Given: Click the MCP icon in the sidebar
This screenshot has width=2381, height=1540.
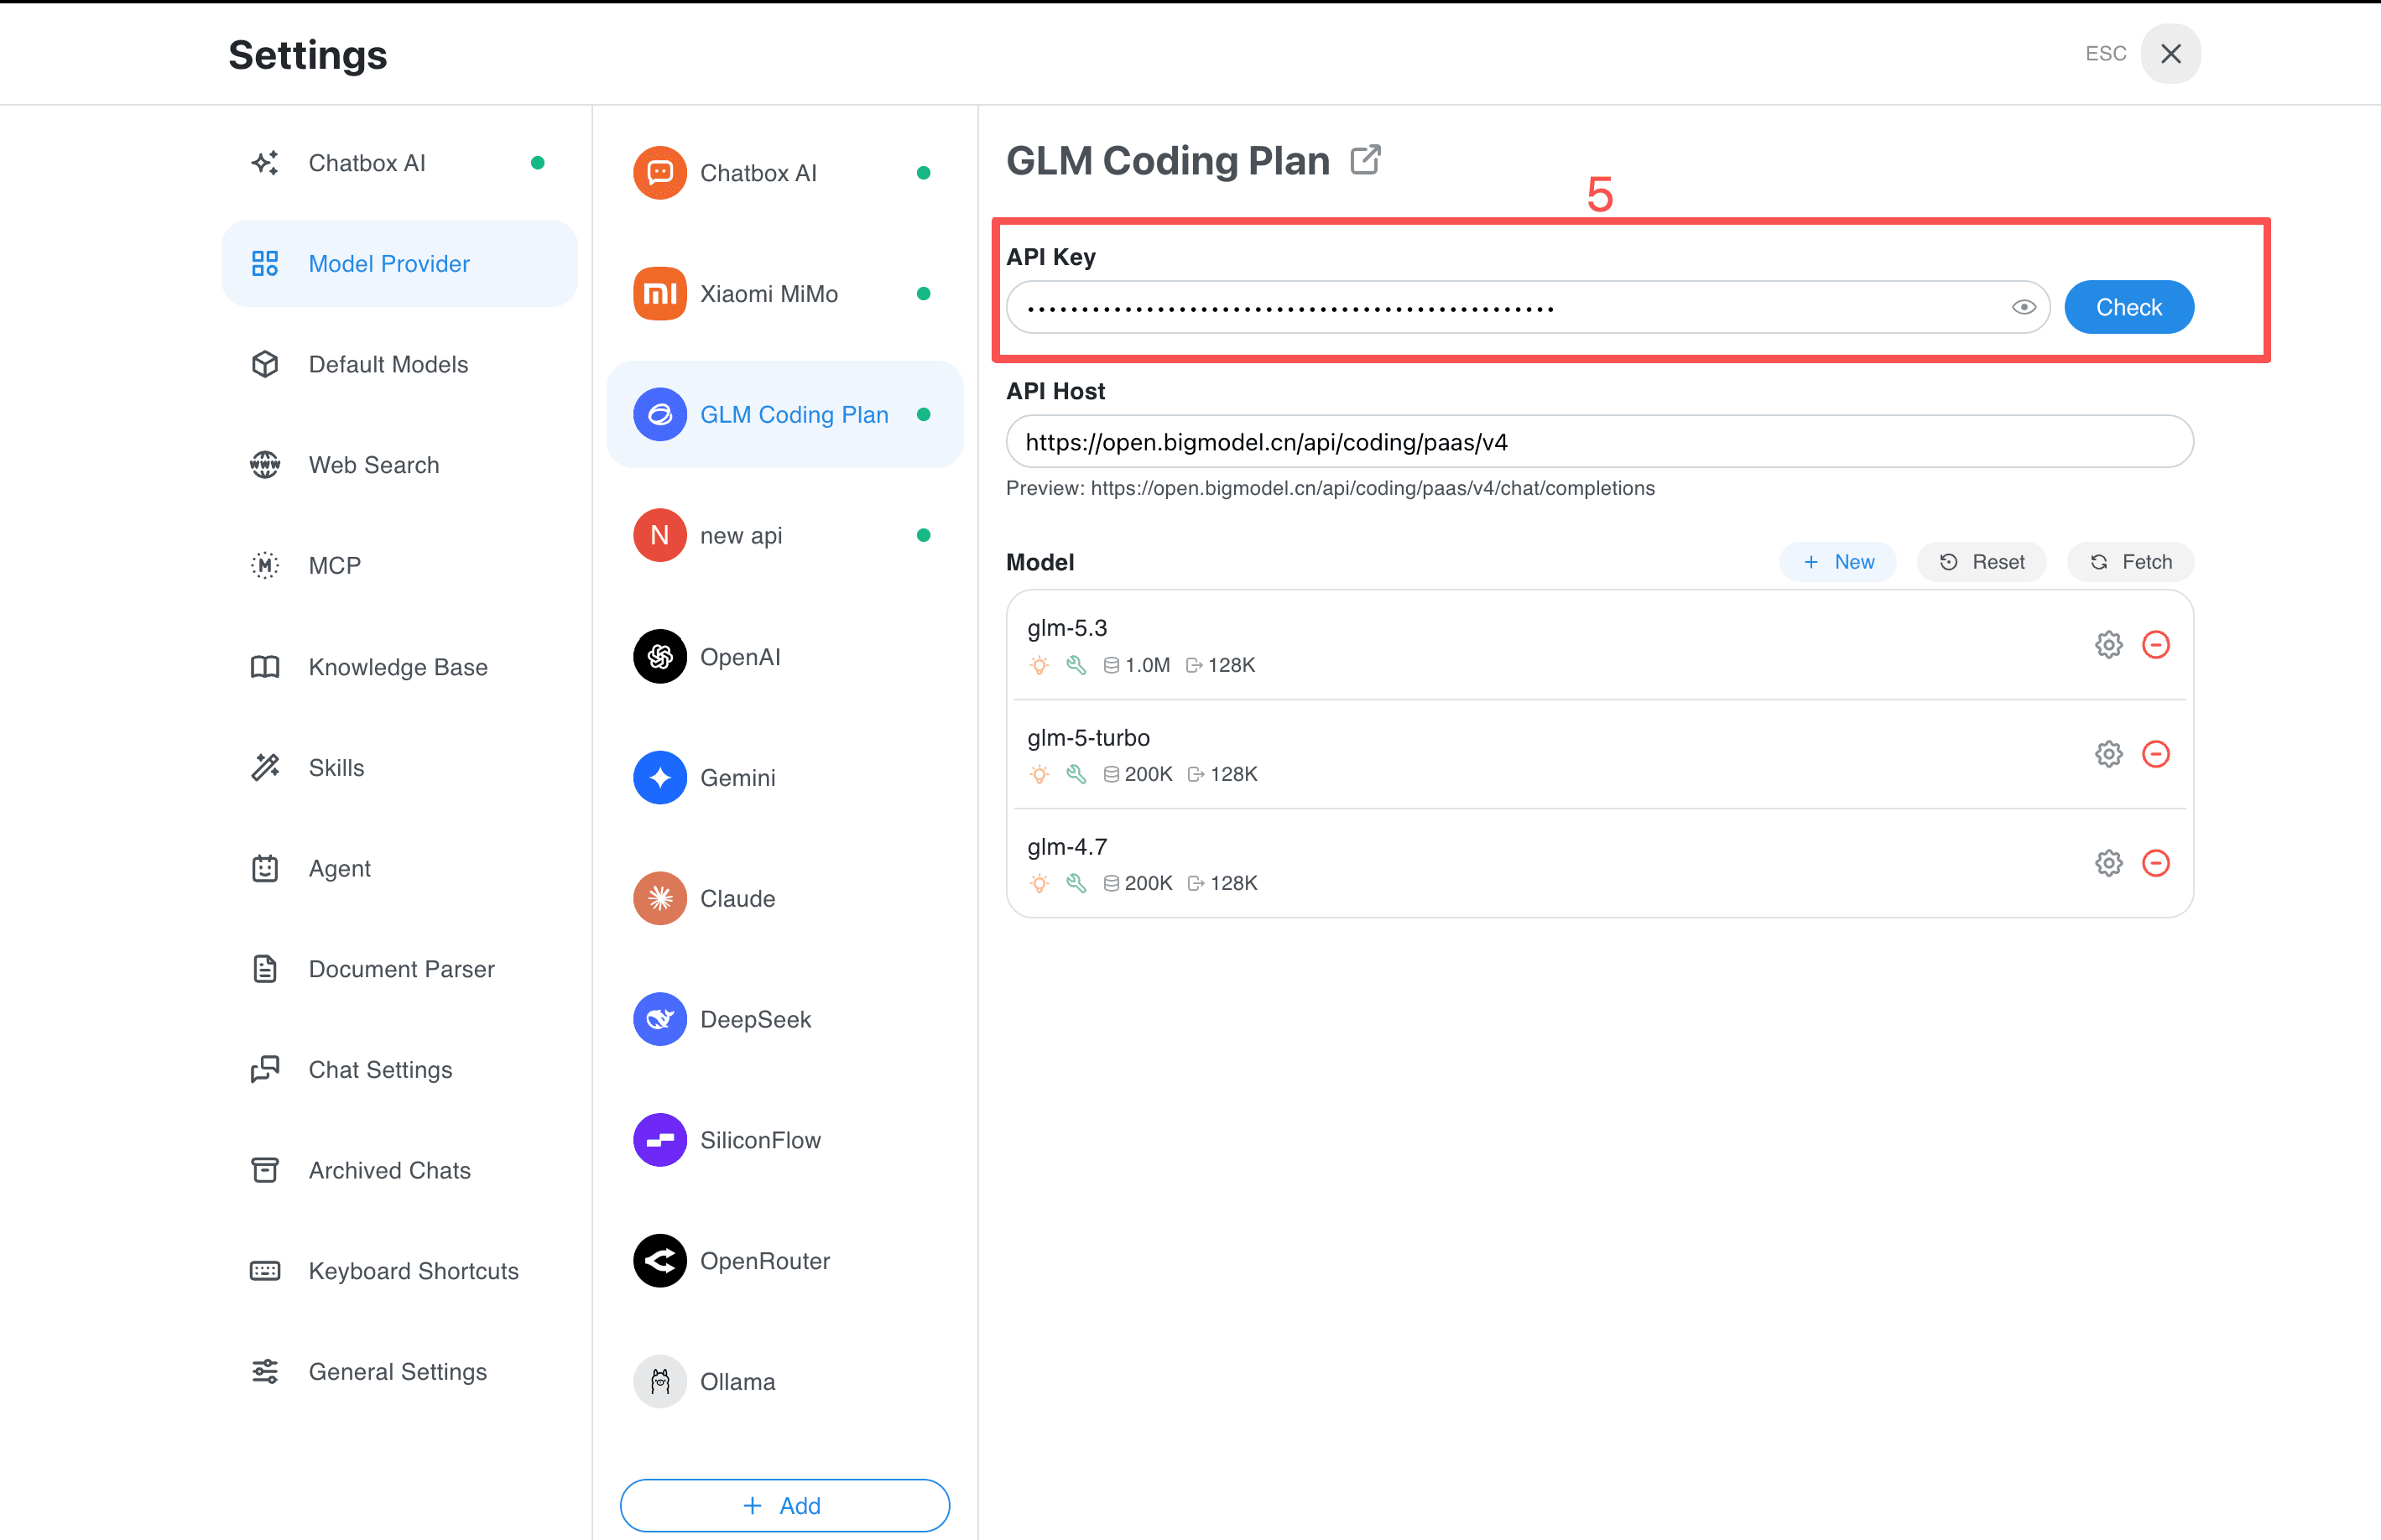Looking at the screenshot, I should coord(265,565).
